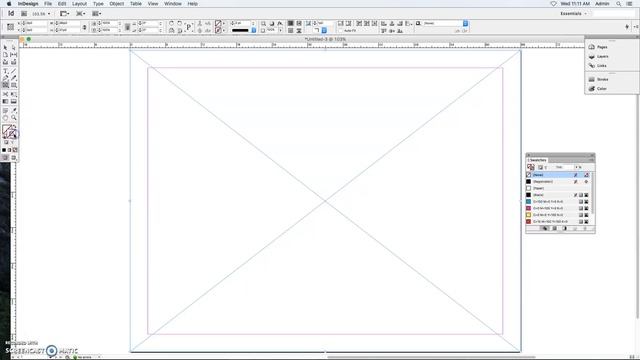Open the Layout menu
This screenshot has width=640, height=360.
[x=79, y=4]
